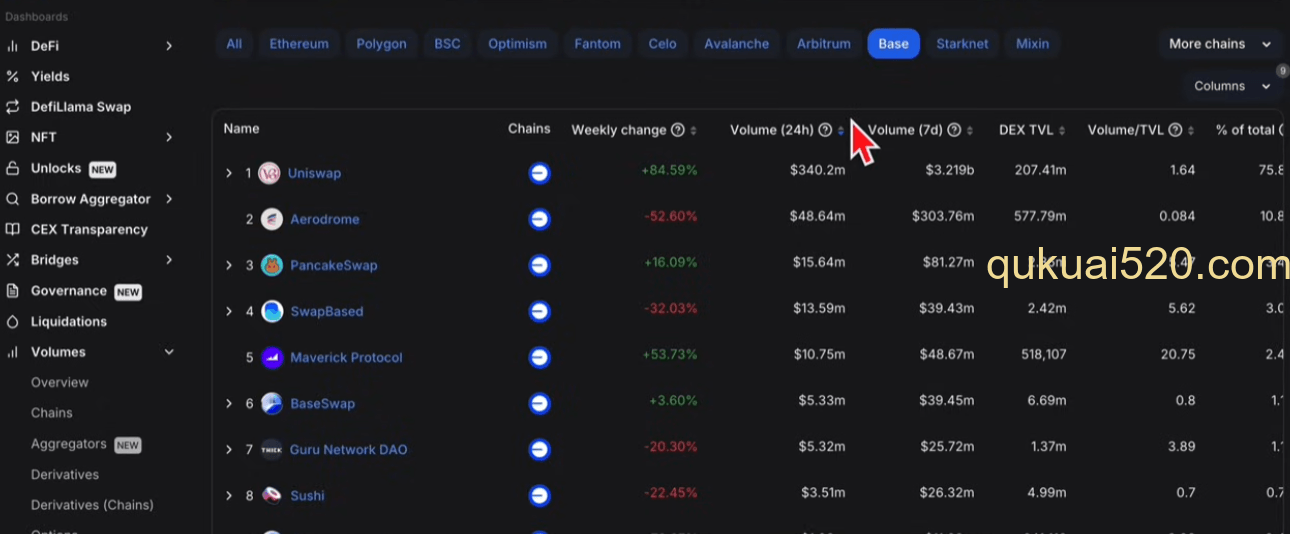
Task: Click the Volume (24h) help icon
Action: 825,130
